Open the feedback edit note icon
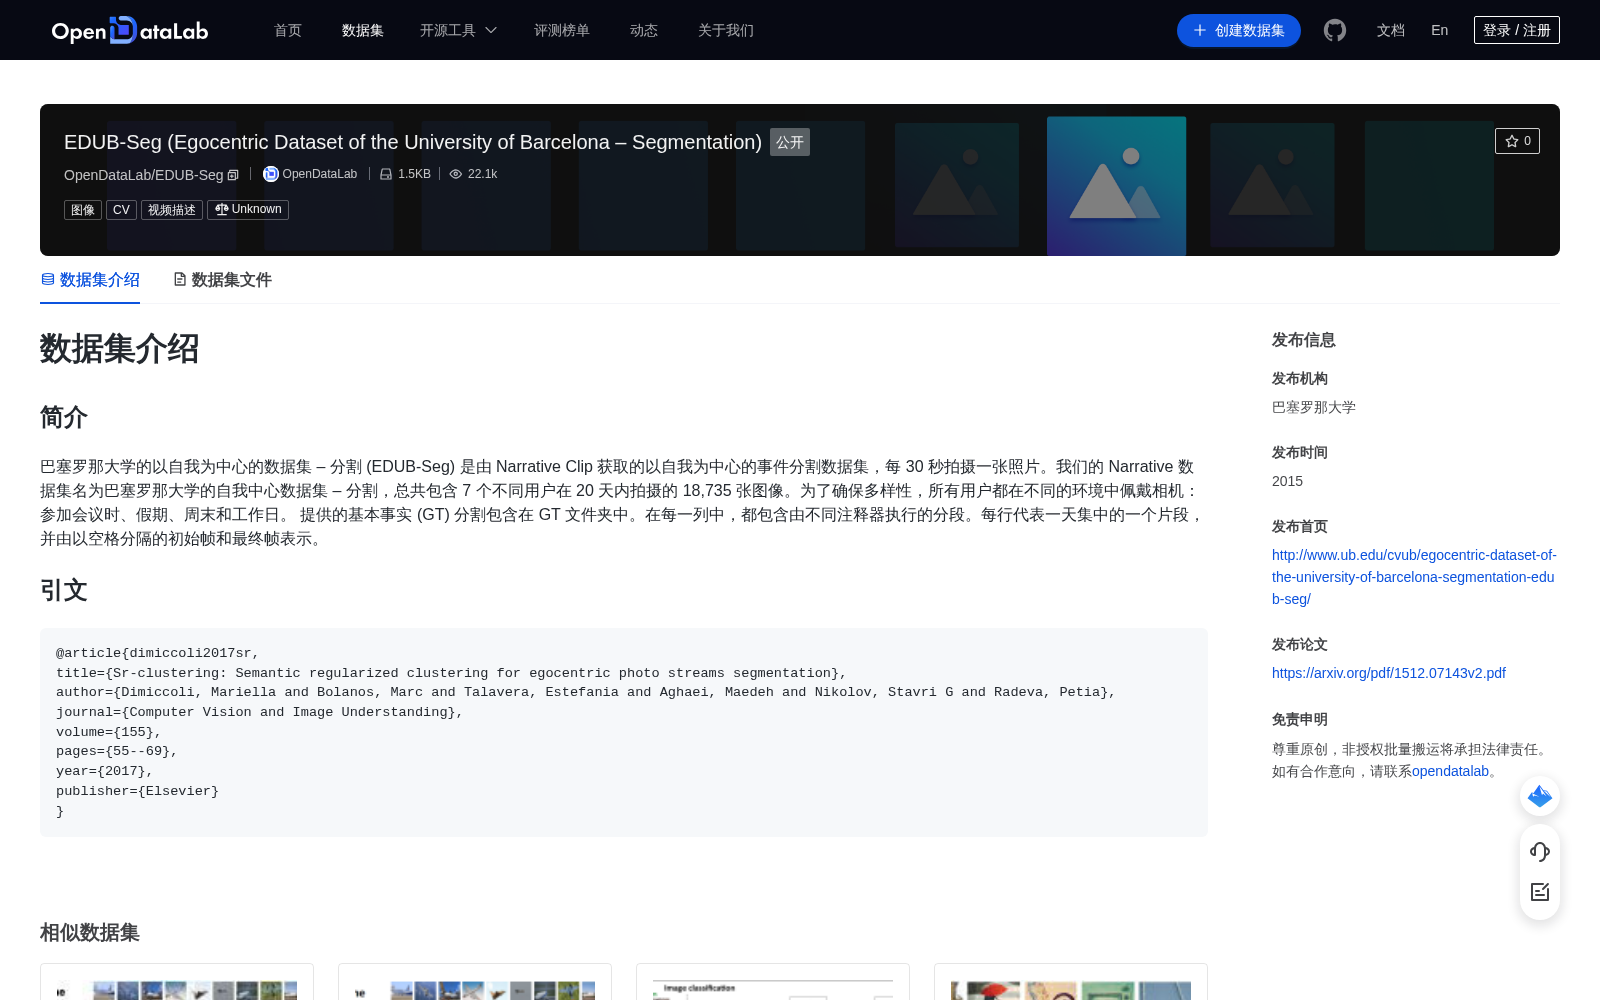The height and width of the screenshot is (1000, 1600). tap(1540, 892)
